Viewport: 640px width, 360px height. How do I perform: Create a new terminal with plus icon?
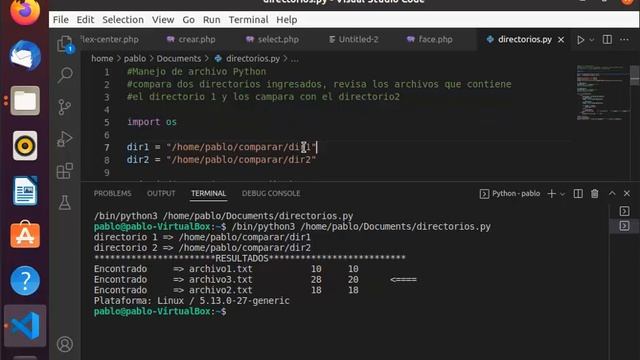coord(551,193)
